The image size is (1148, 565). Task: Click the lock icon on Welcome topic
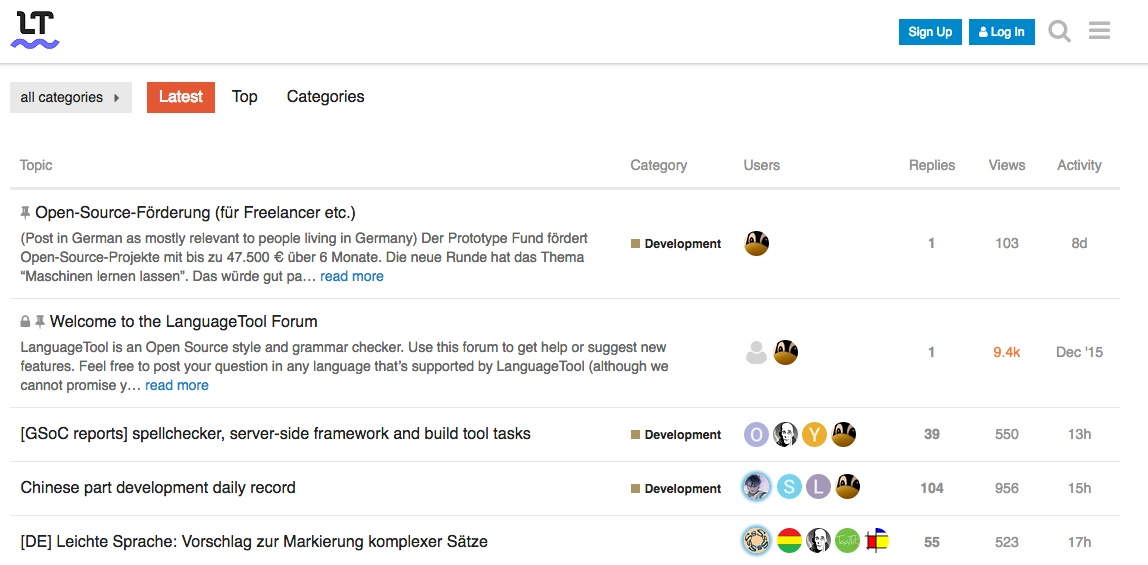25,322
